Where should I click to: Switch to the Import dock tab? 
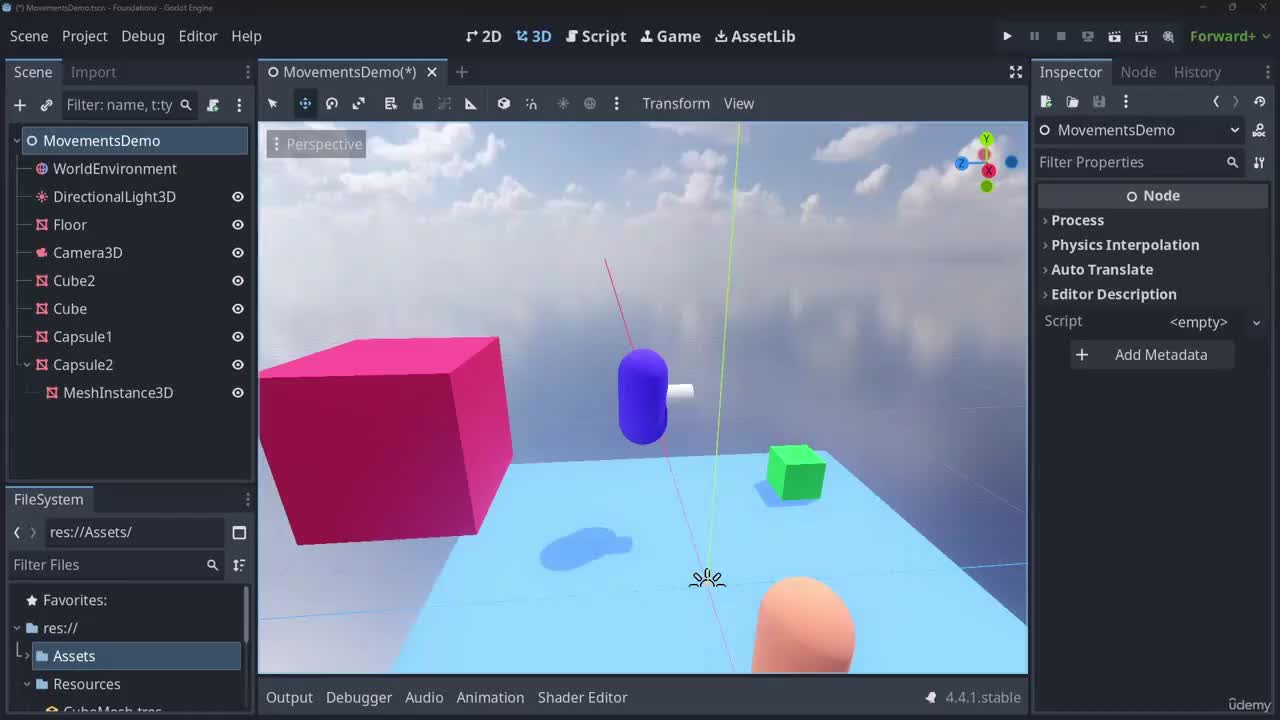(93, 72)
